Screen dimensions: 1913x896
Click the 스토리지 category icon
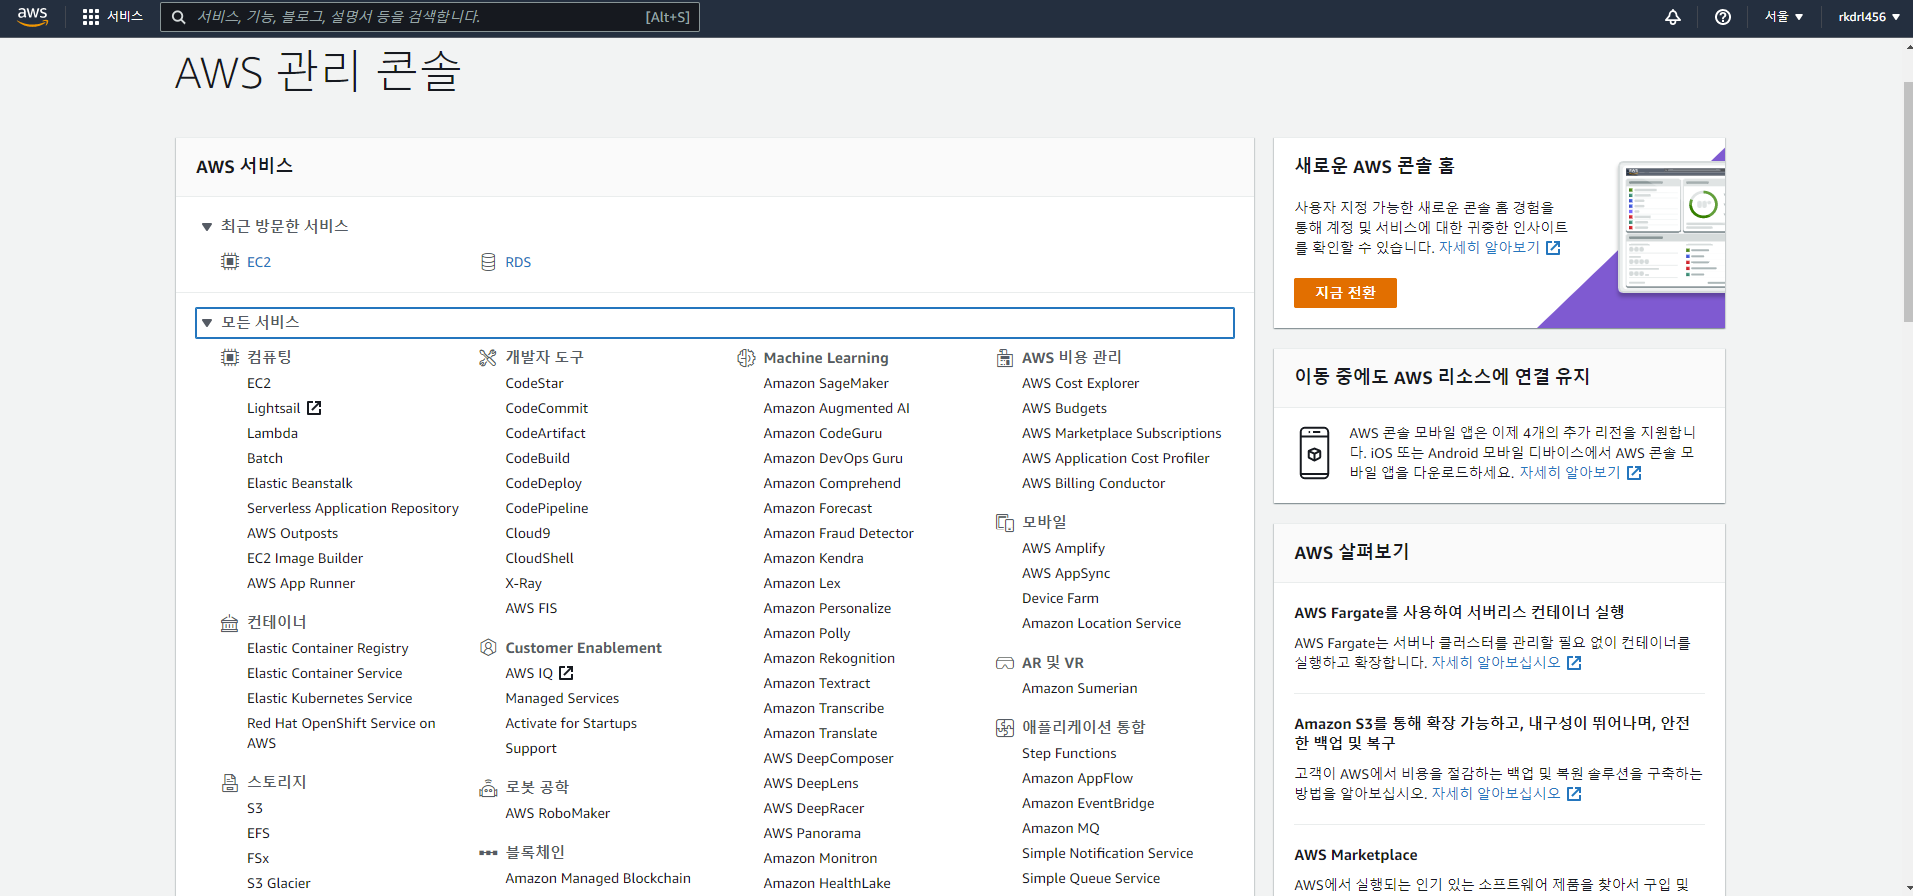230,783
